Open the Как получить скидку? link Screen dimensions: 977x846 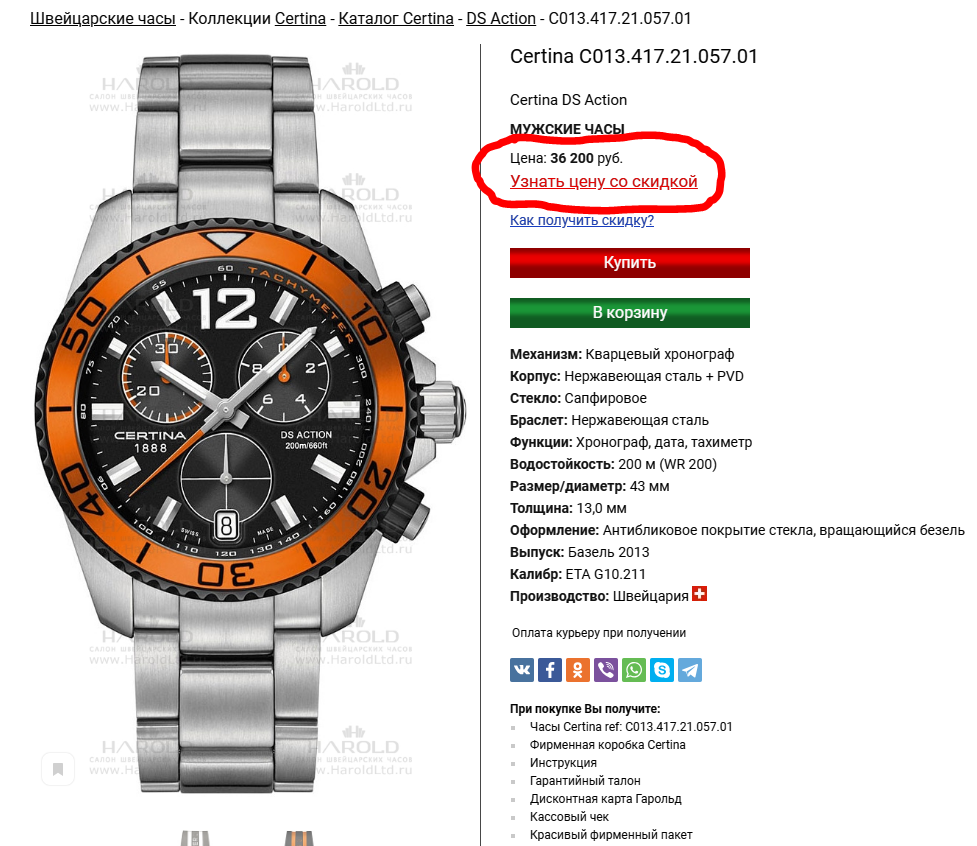click(581, 220)
